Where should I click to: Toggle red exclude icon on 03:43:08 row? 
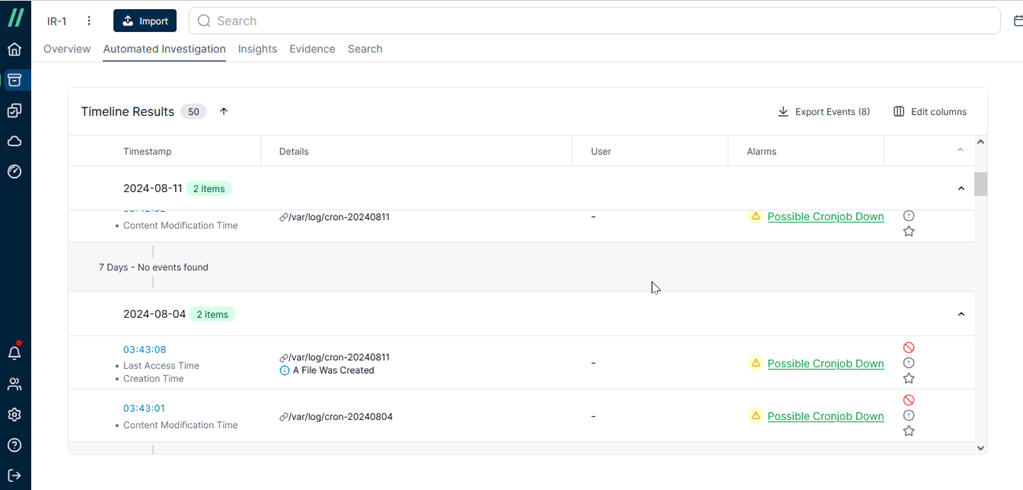908,348
